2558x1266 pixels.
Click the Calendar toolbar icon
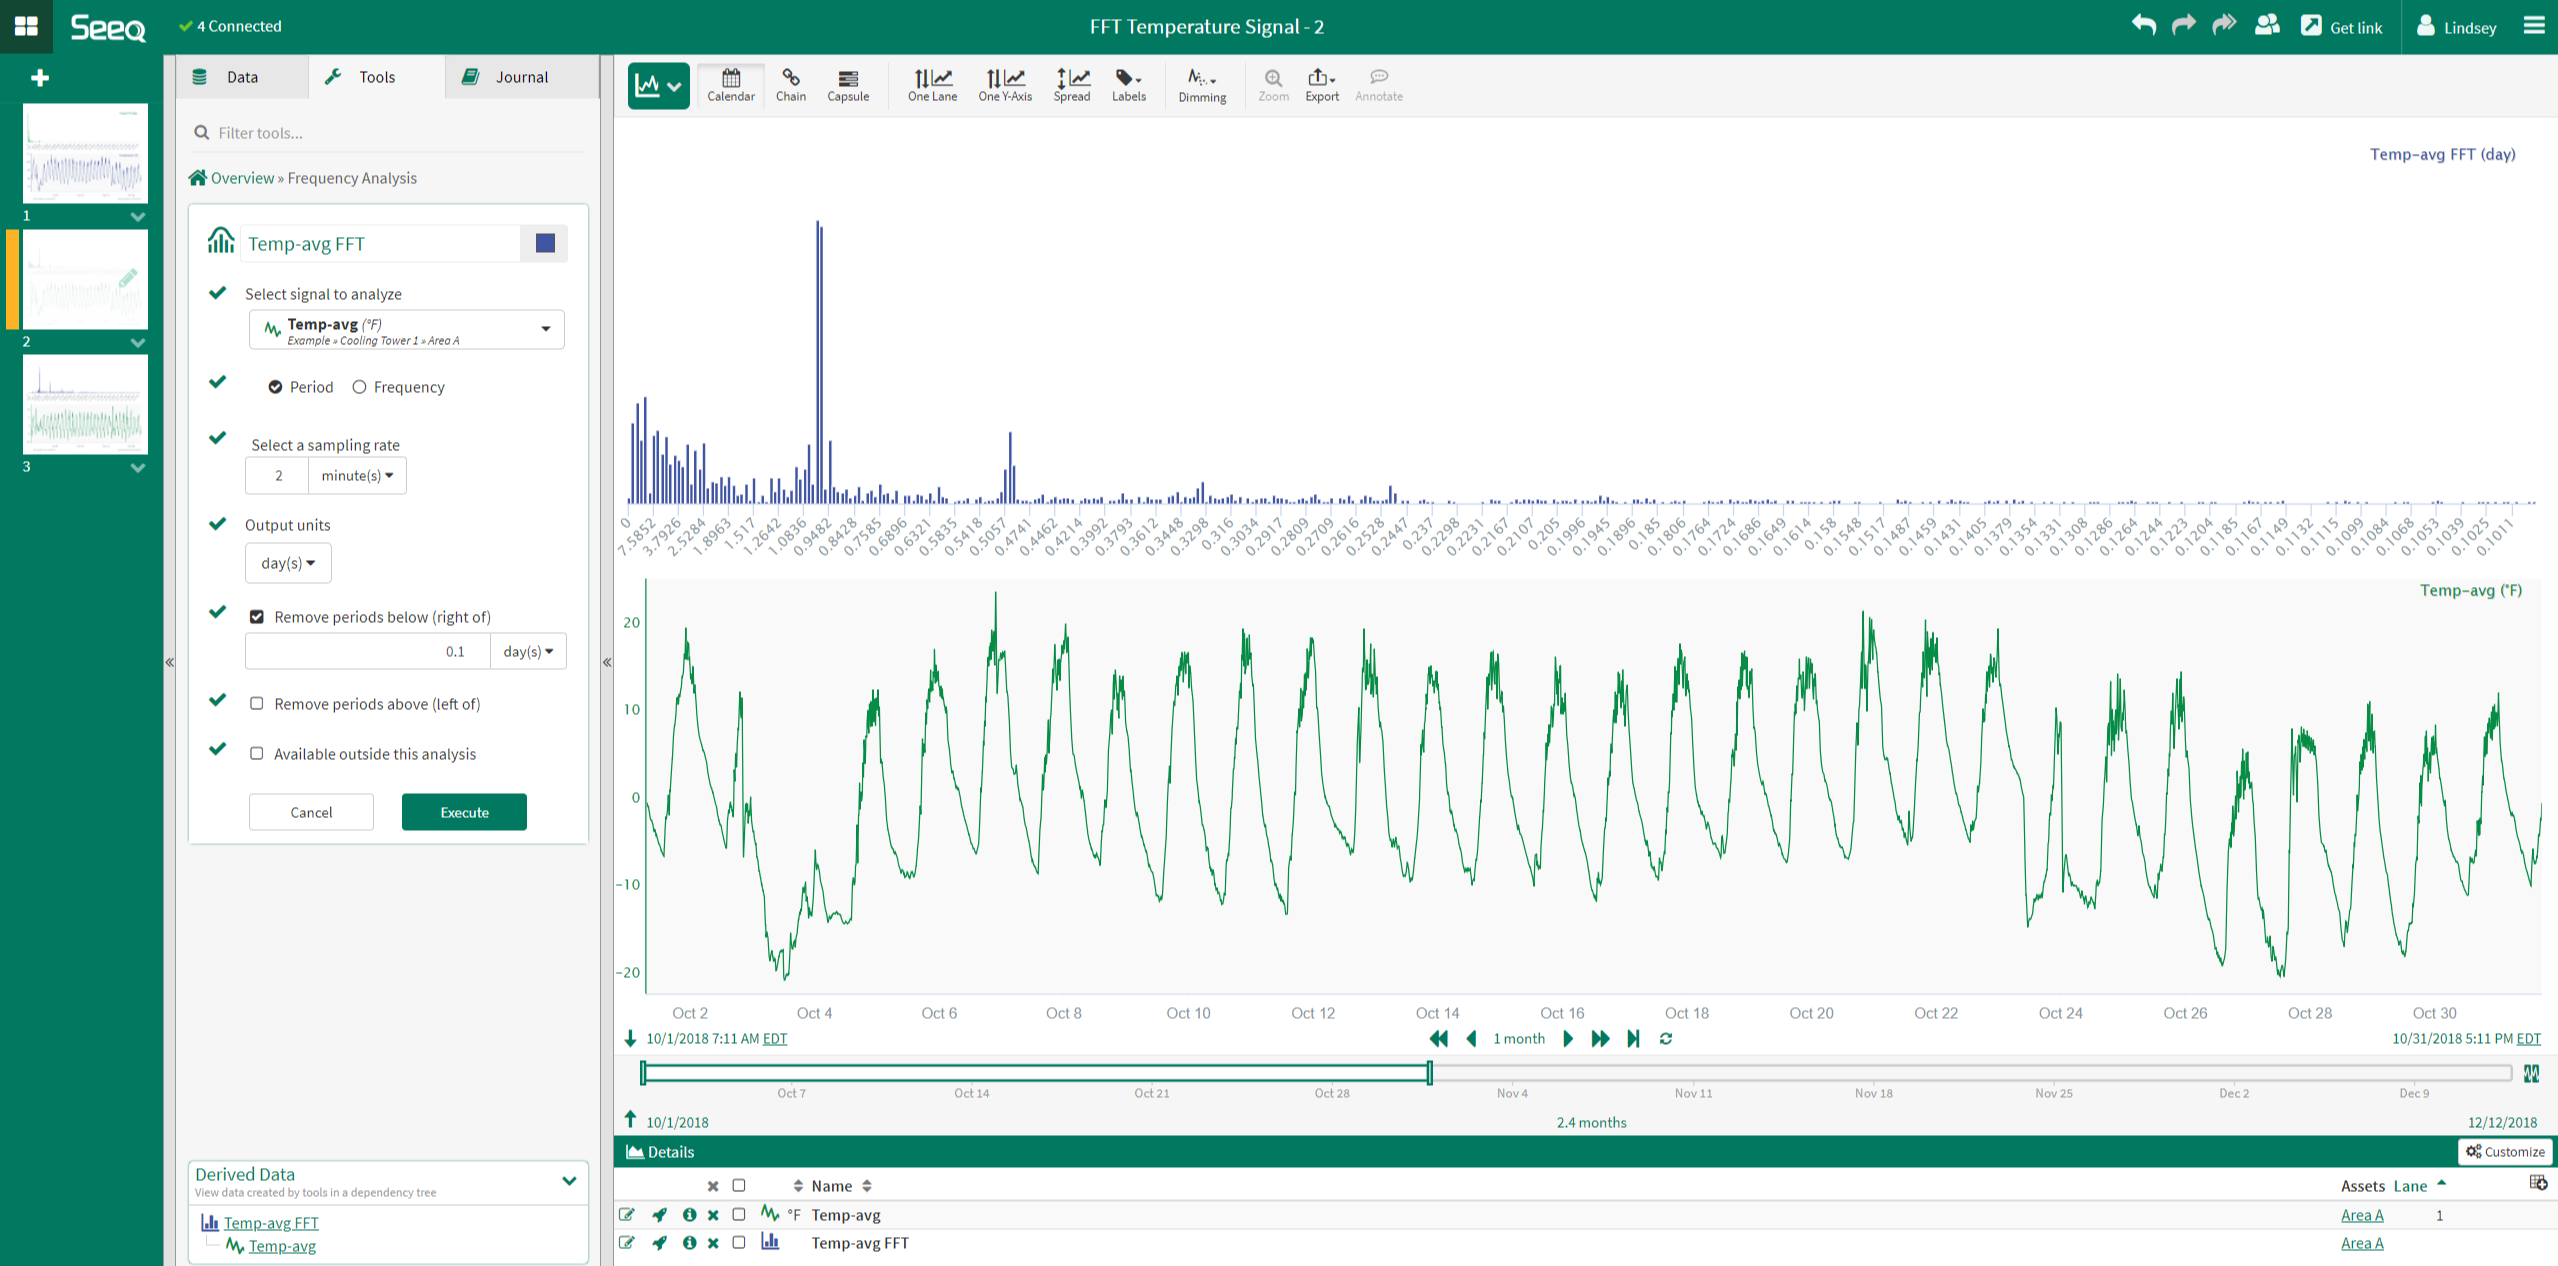(730, 84)
